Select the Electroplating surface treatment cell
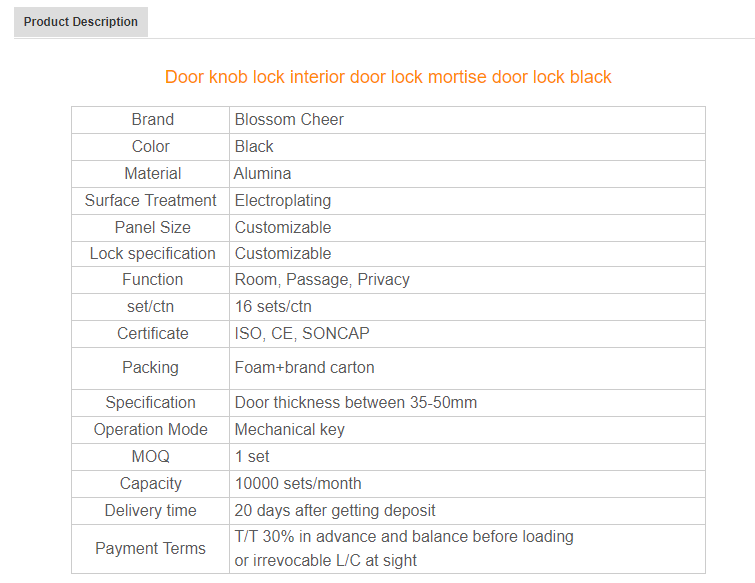Screen dimensions: 755x583 tap(283, 201)
